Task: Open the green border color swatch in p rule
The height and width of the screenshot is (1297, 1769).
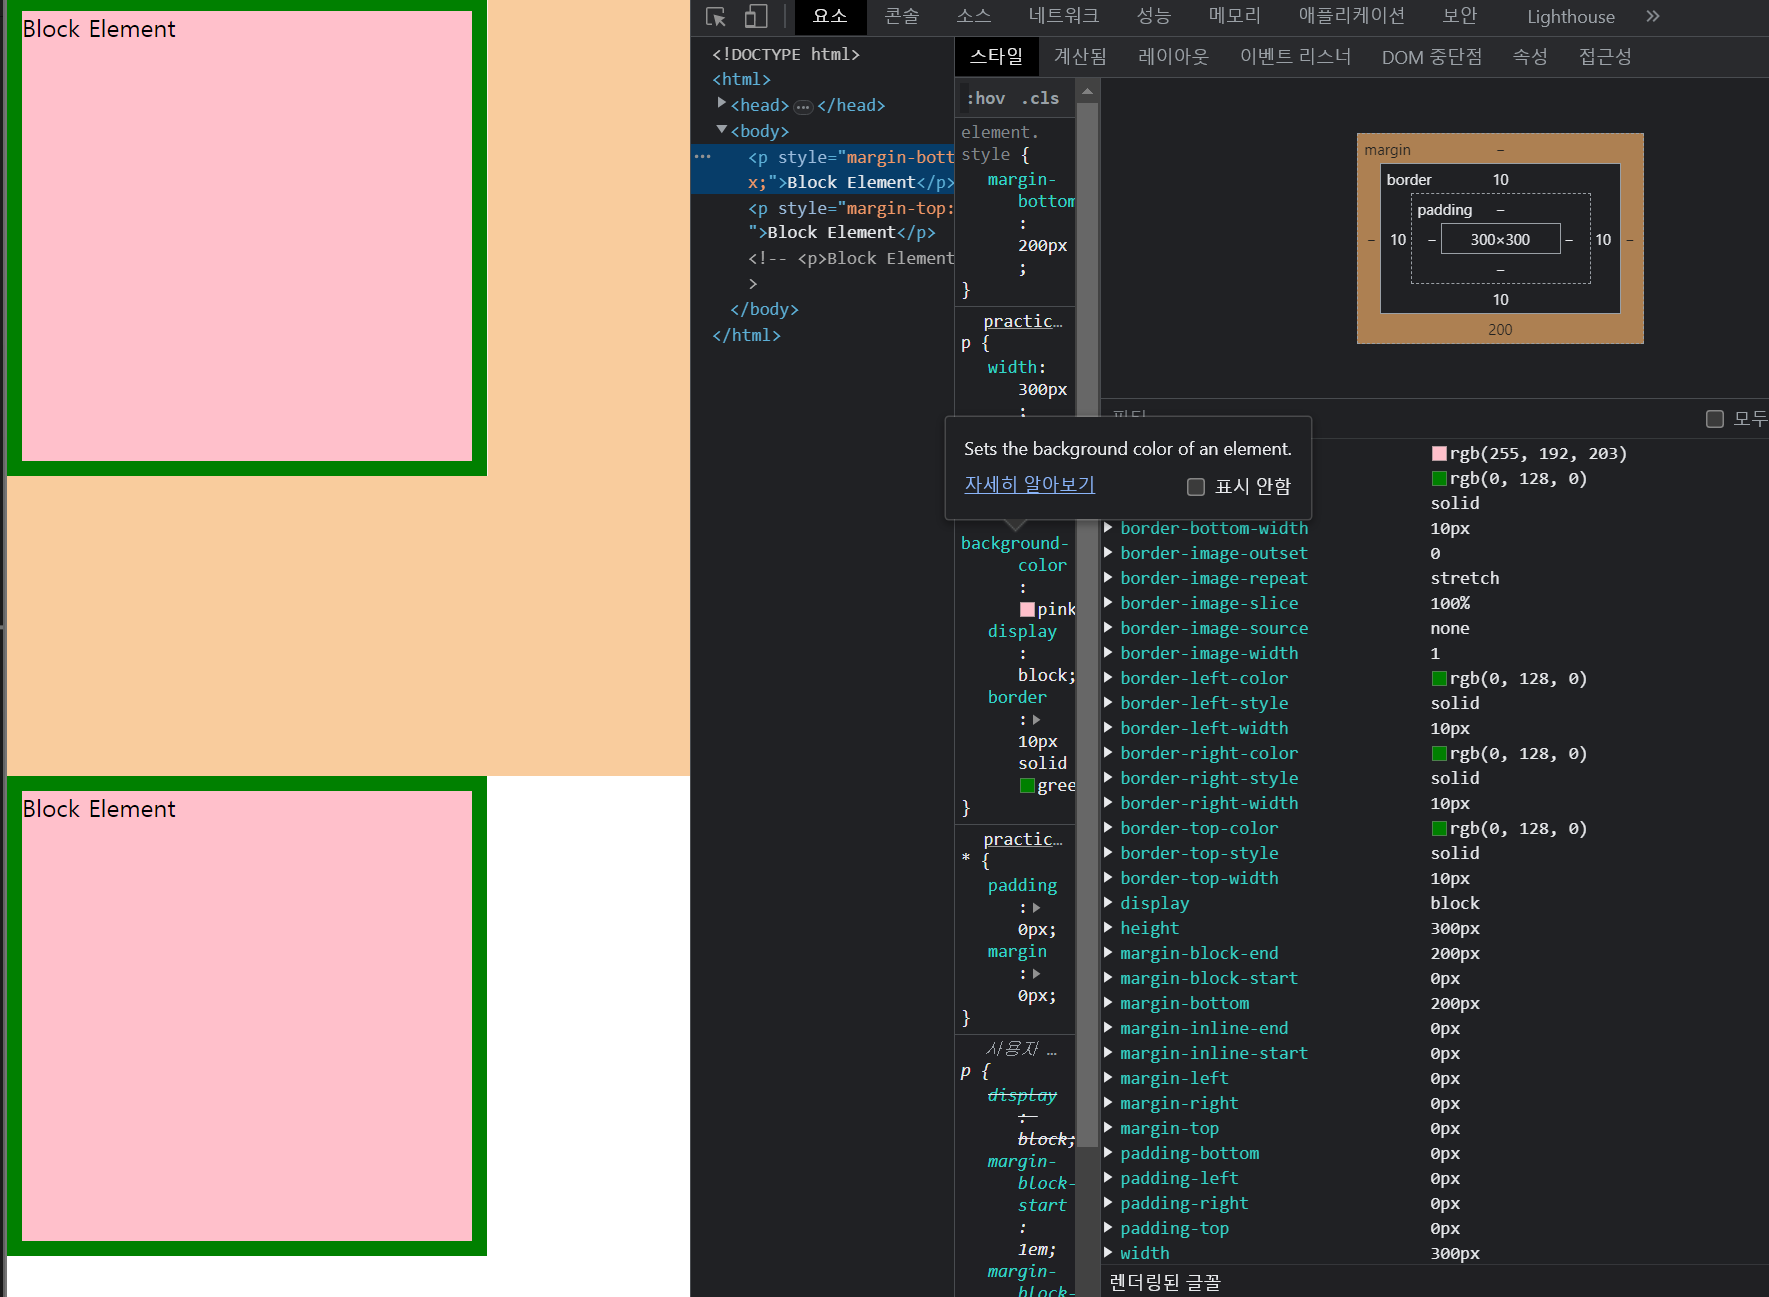Action: [x=1027, y=786]
